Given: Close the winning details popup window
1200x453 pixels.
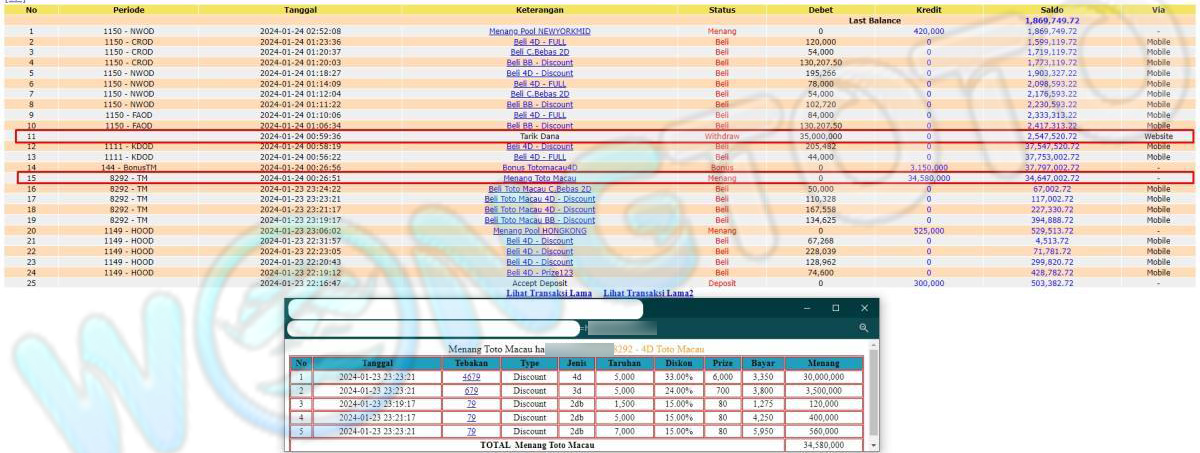Looking at the screenshot, I should click(x=864, y=308).
